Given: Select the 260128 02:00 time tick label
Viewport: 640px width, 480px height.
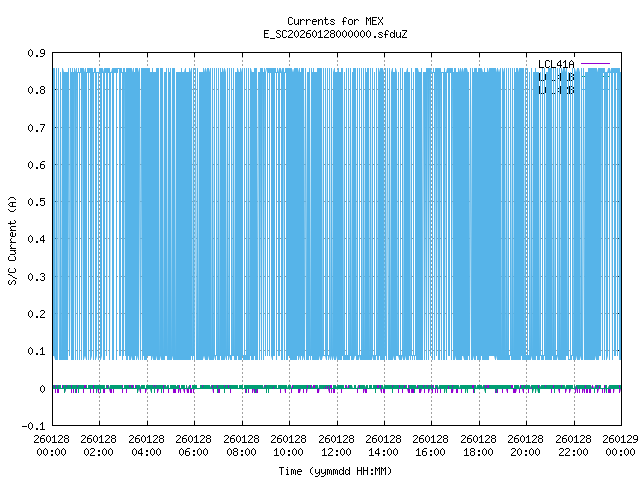Looking at the screenshot, I should point(99,444).
